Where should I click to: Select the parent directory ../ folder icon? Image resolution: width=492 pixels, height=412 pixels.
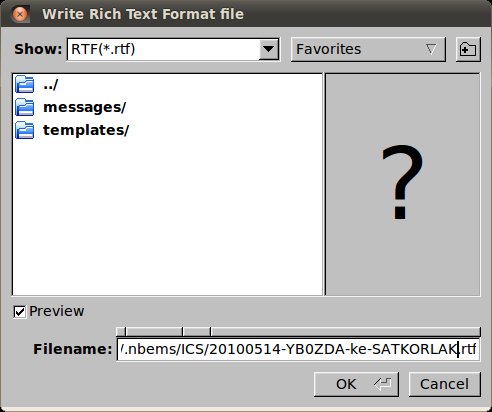(24, 84)
